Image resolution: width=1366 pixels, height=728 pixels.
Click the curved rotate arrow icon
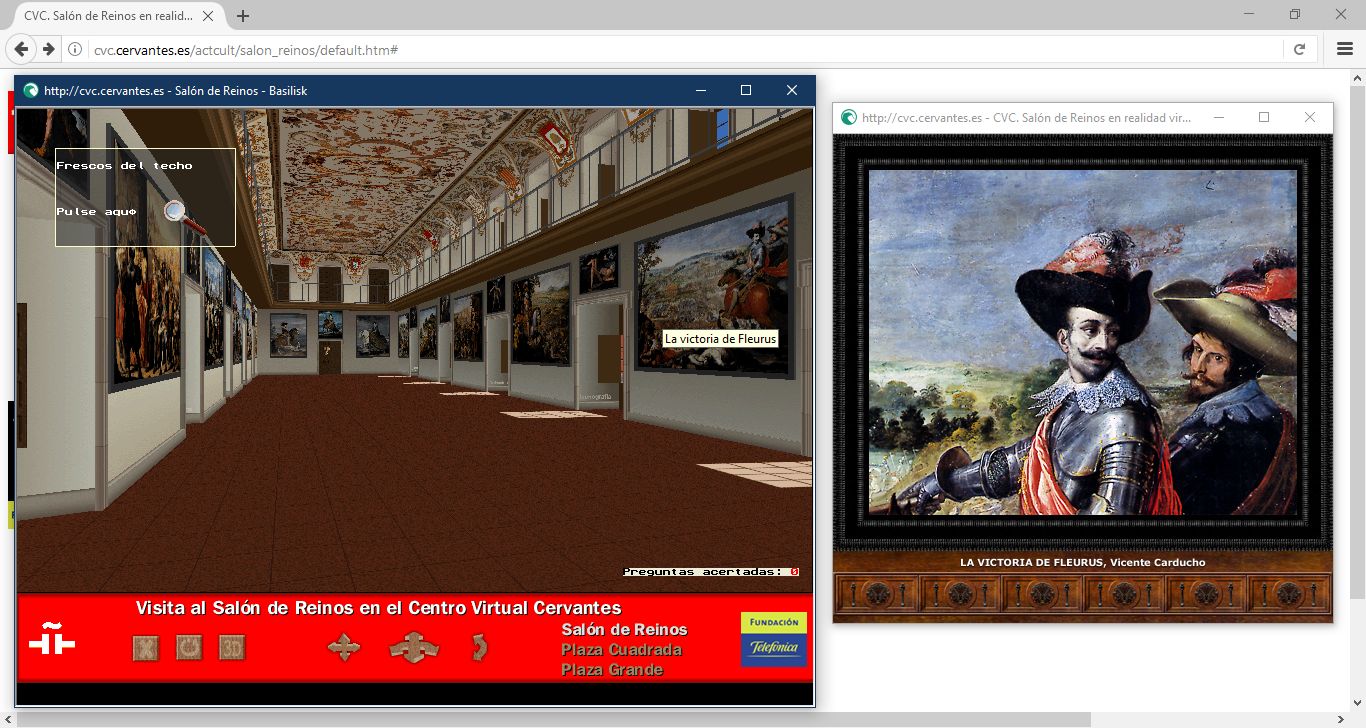pos(480,648)
